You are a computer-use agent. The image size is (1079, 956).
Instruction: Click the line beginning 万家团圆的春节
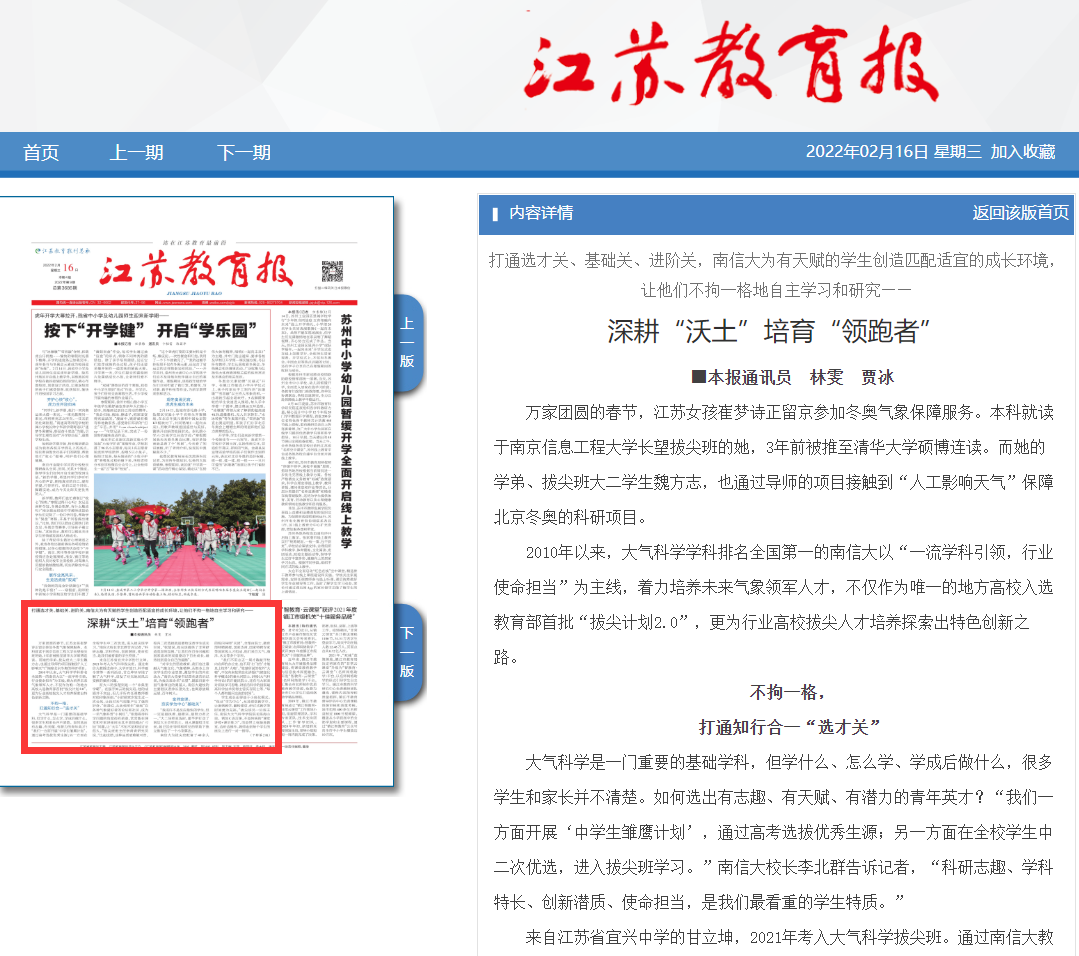(x=789, y=412)
